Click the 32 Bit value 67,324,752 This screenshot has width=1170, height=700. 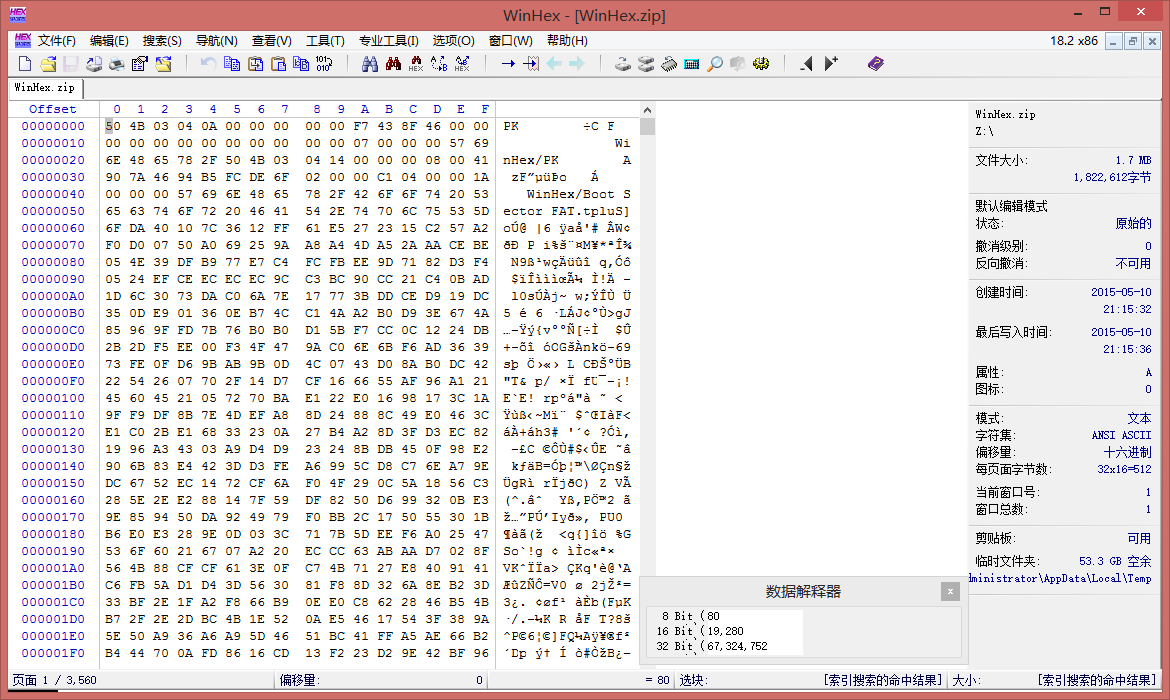pyautogui.click(x=736, y=646)
